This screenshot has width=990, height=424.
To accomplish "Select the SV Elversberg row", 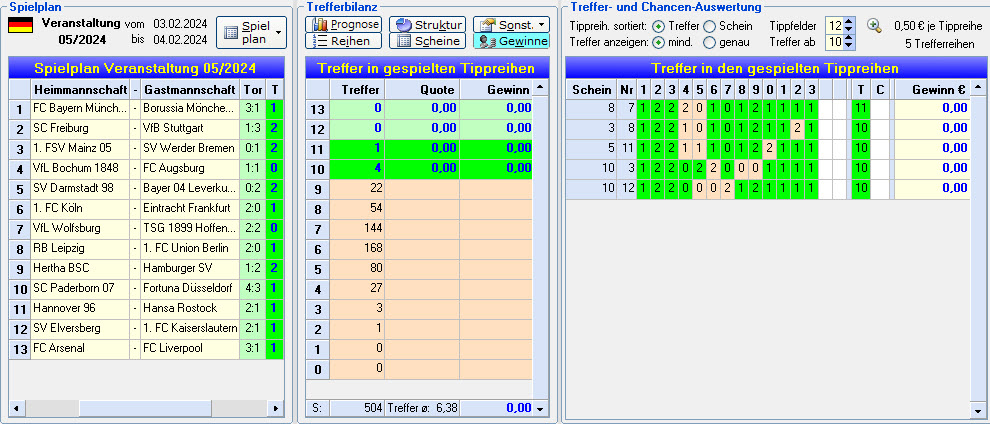I will point(146,328).
